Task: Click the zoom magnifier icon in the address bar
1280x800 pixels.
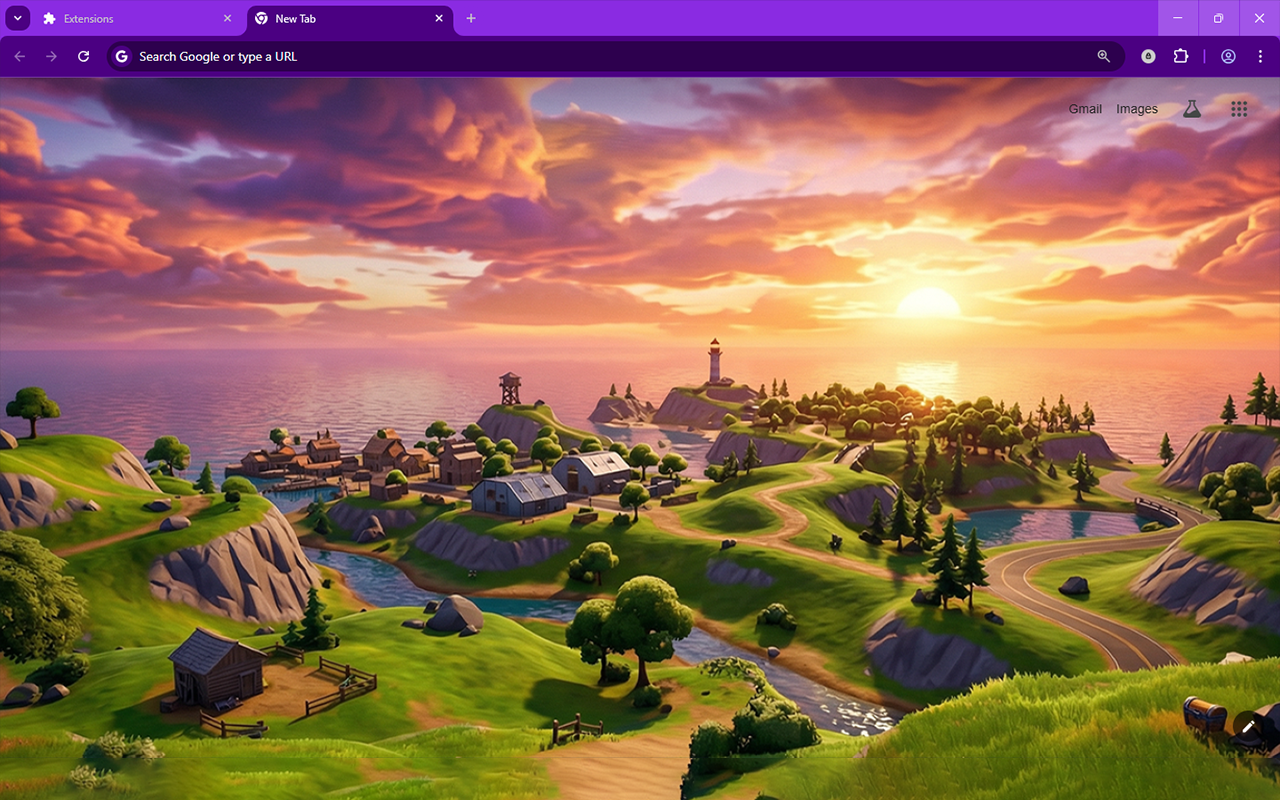Action: coord(1103,57)
